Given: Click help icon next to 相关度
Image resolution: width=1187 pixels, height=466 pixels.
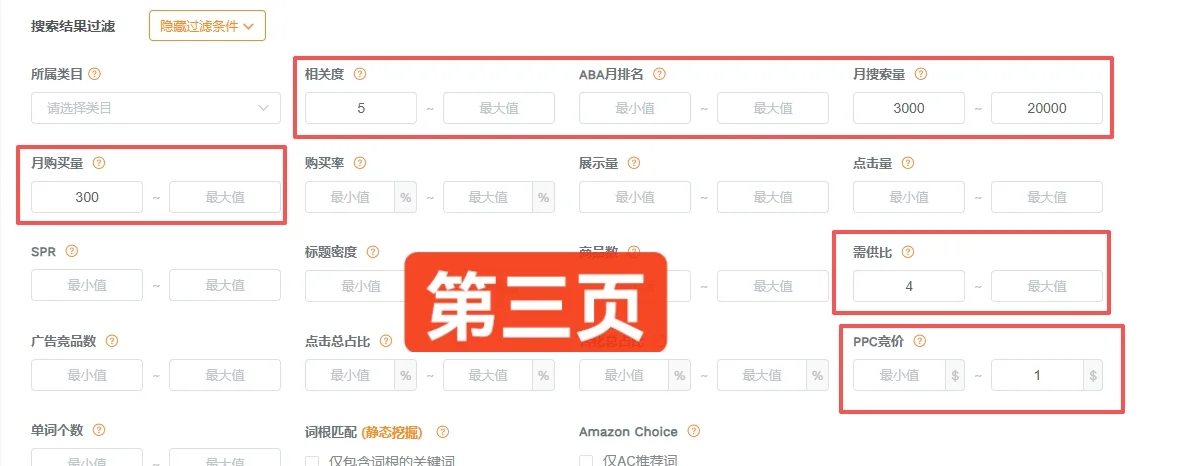Looking at the screenshot, I should [x=360, y=74].
